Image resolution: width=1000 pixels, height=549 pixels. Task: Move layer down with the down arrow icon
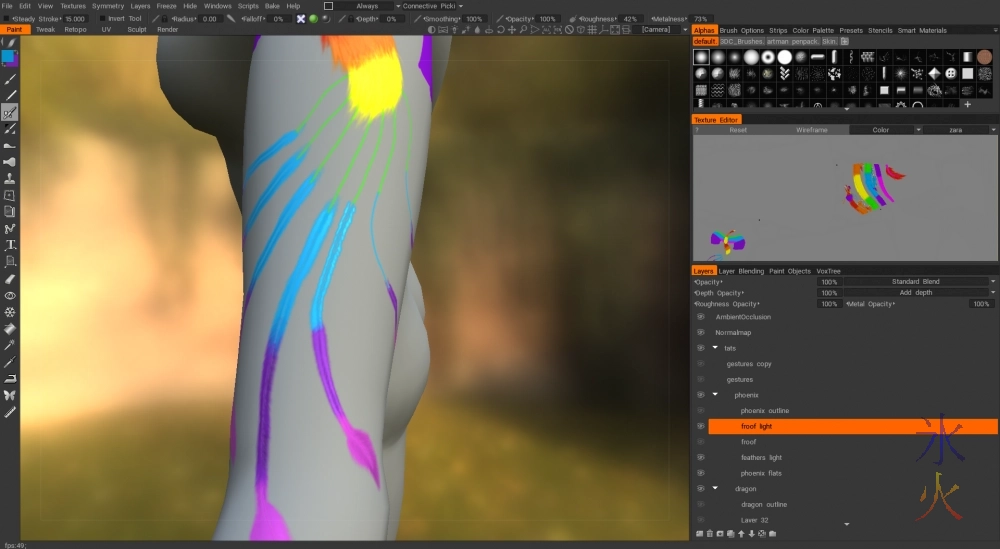pos(751,534)
